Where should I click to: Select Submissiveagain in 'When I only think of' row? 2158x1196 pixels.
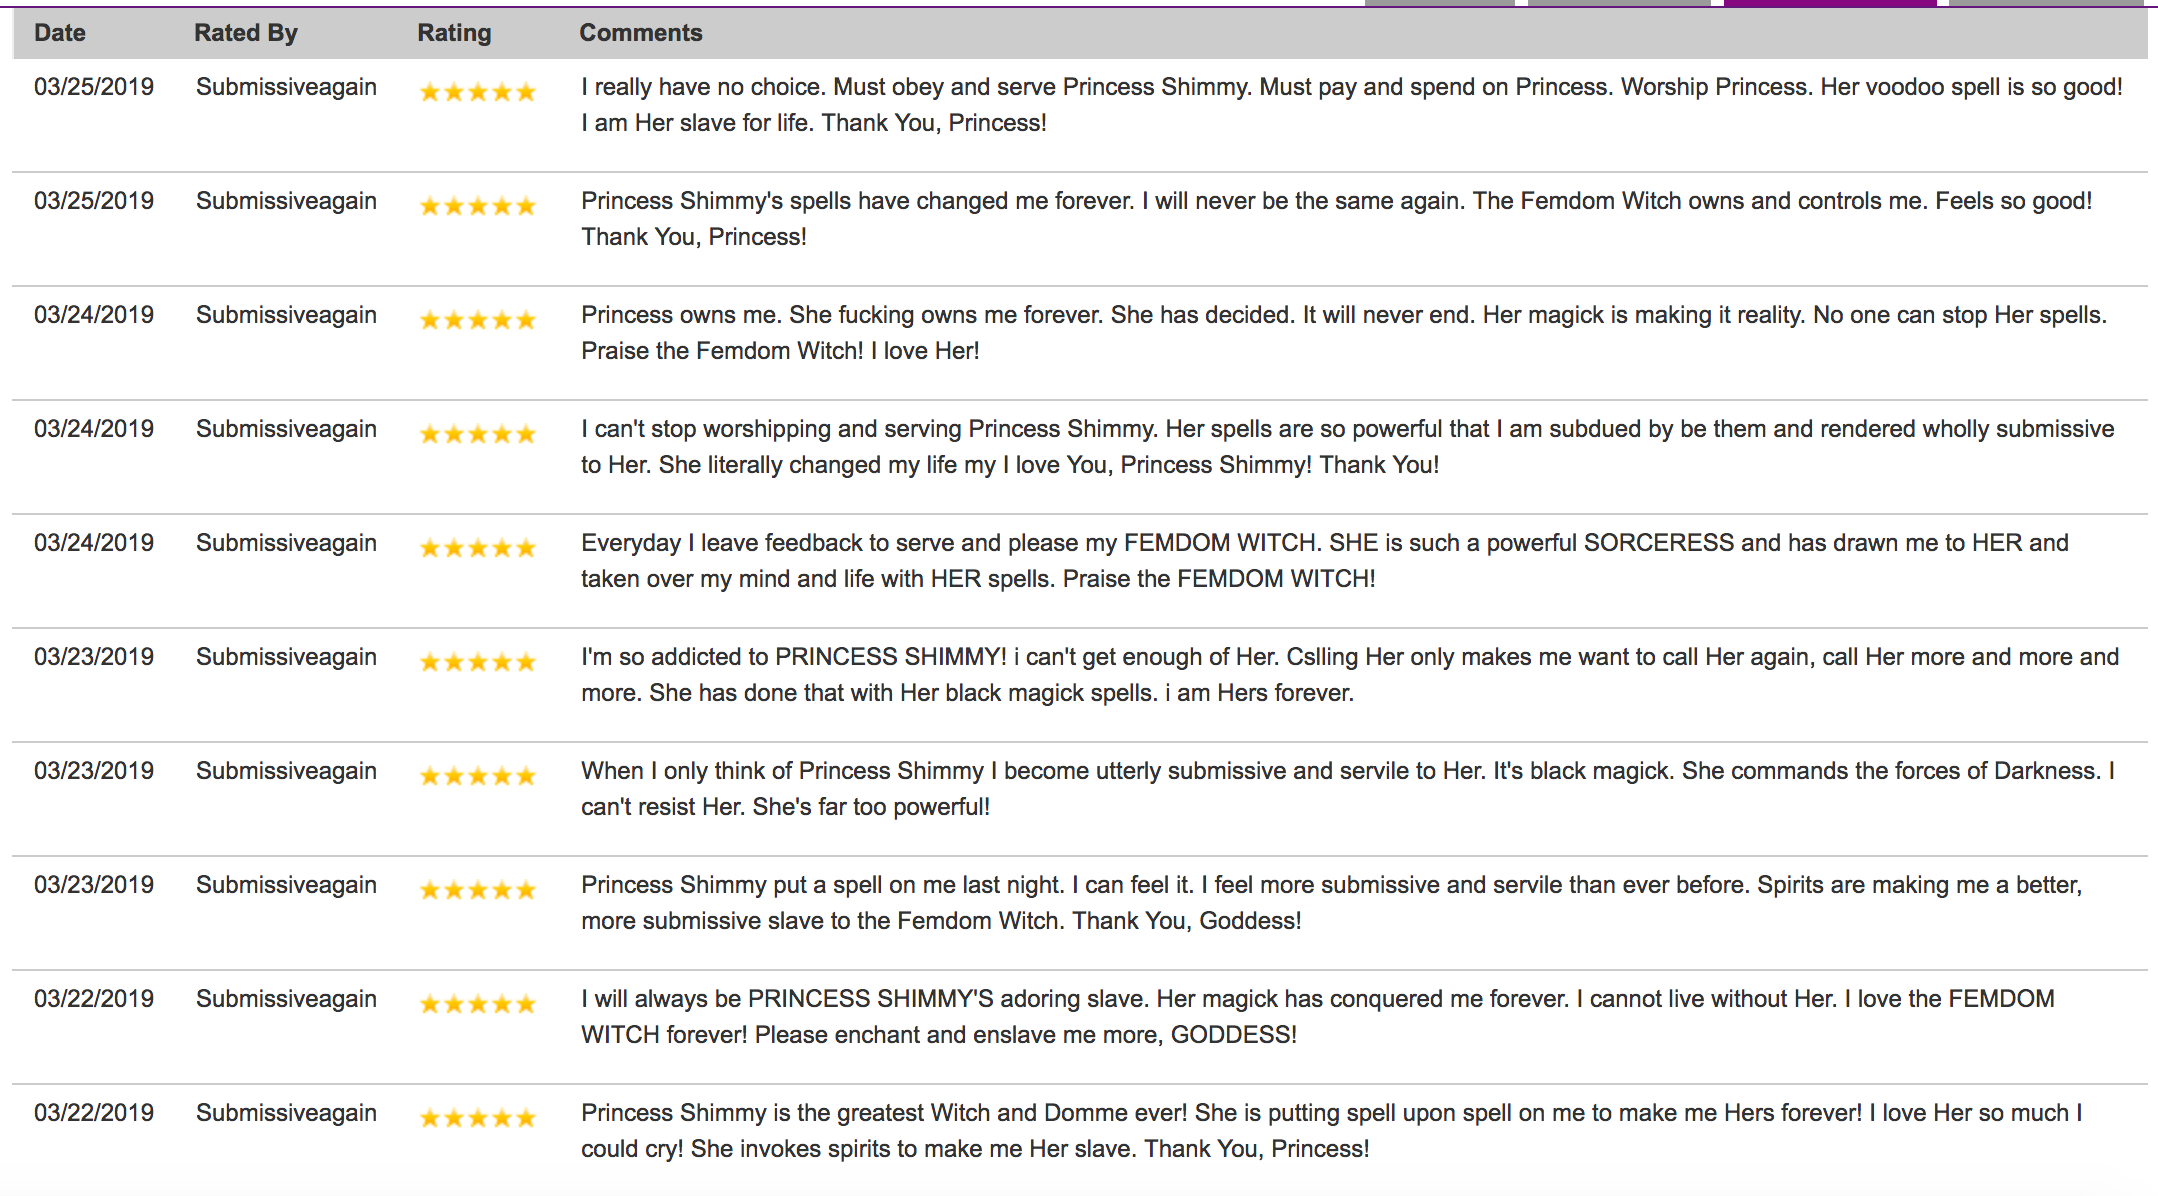point(286,772)
